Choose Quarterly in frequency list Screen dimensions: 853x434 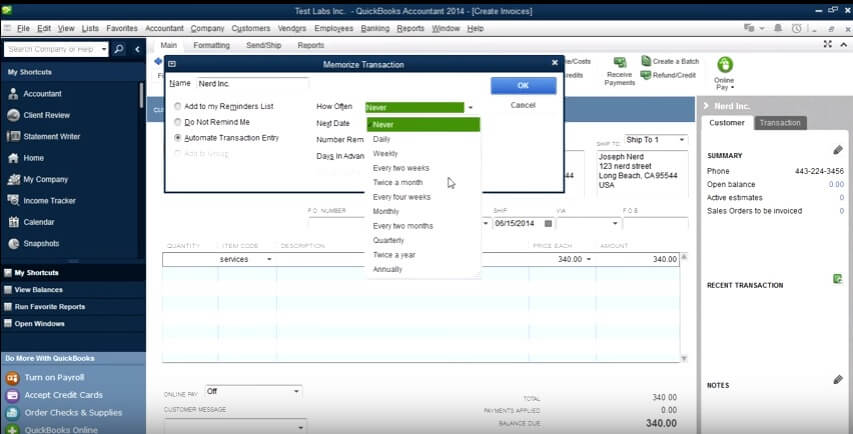point(423,240)
